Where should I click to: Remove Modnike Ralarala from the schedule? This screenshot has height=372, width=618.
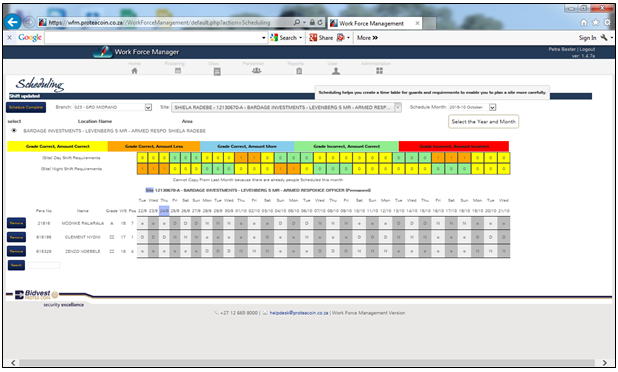pos(17,223)
